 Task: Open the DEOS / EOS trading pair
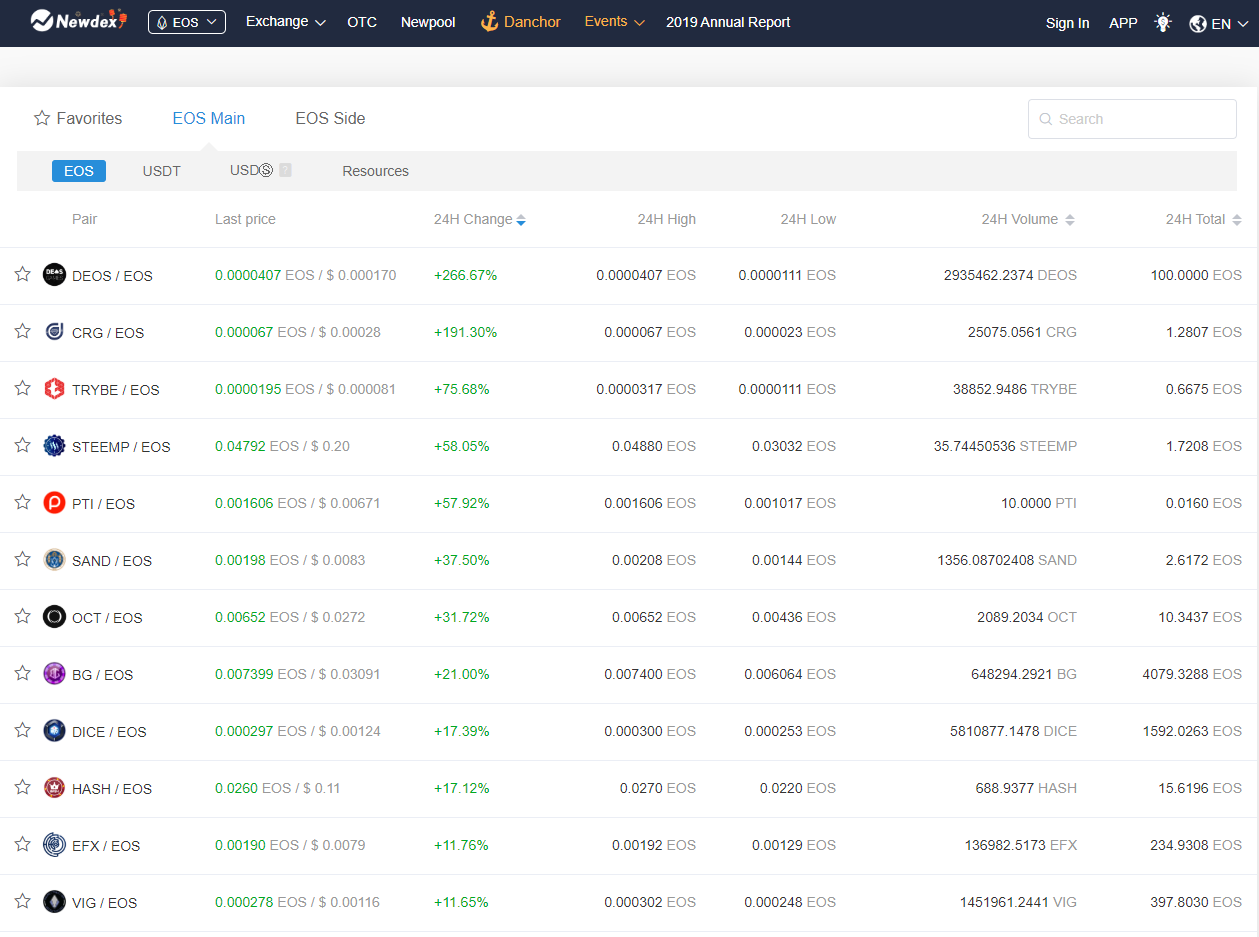tap(112, 276)
